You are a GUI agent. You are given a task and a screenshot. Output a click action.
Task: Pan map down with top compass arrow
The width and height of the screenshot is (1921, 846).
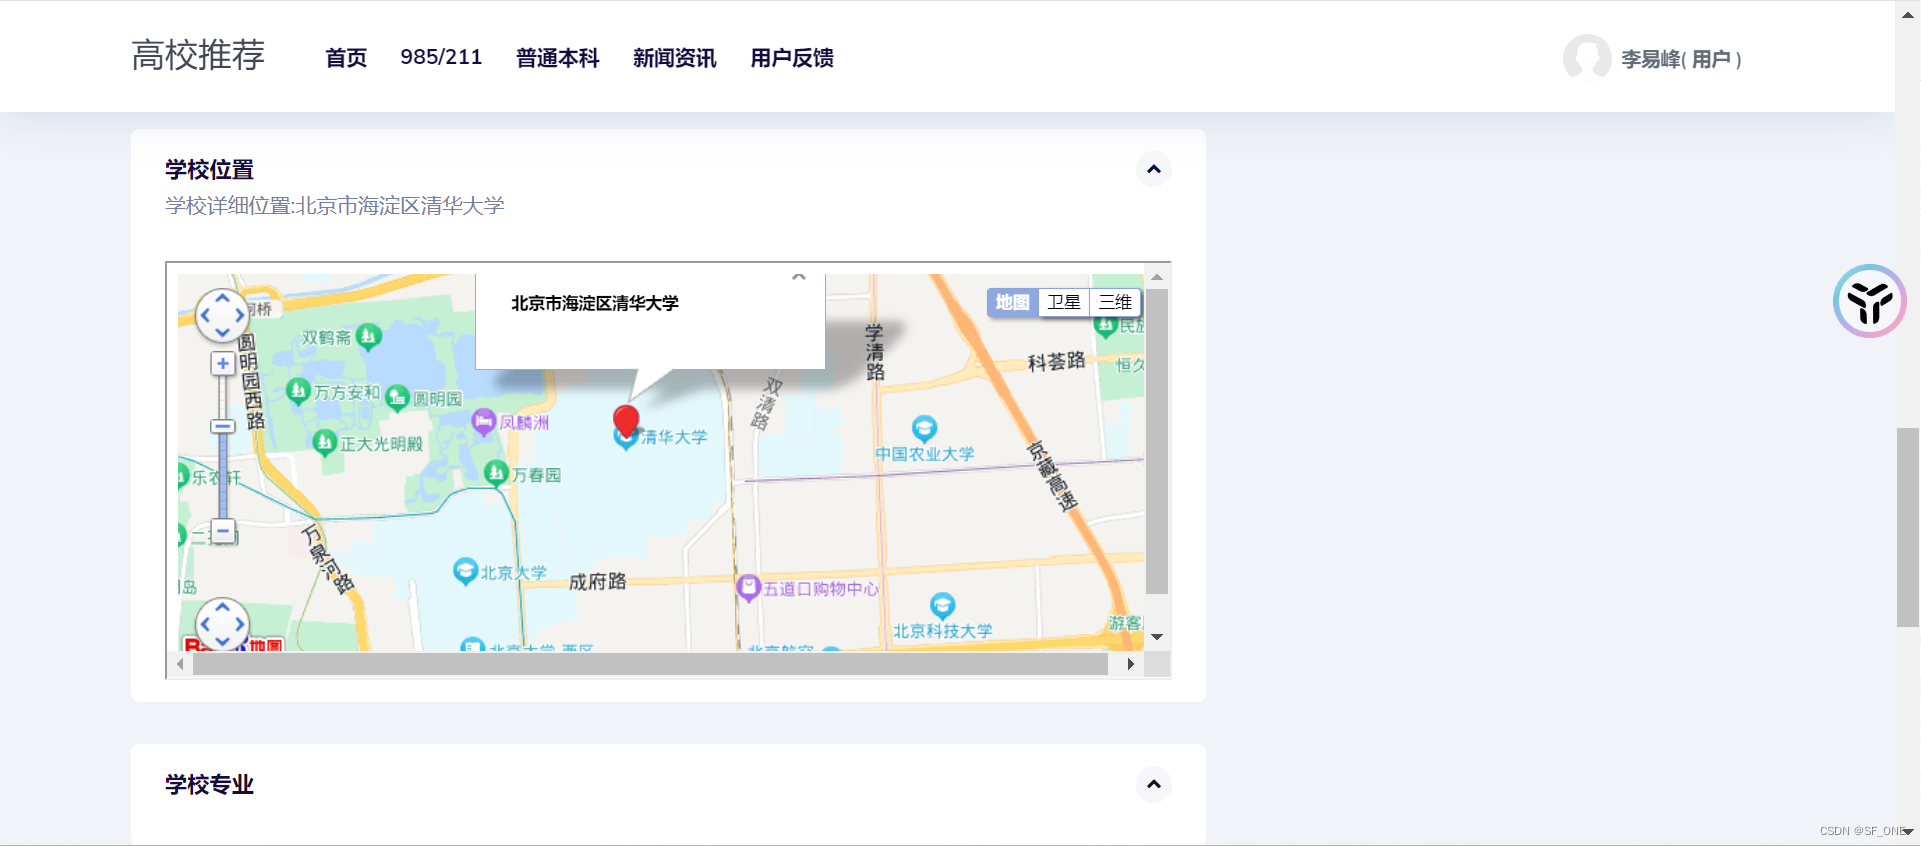[223, 332]
